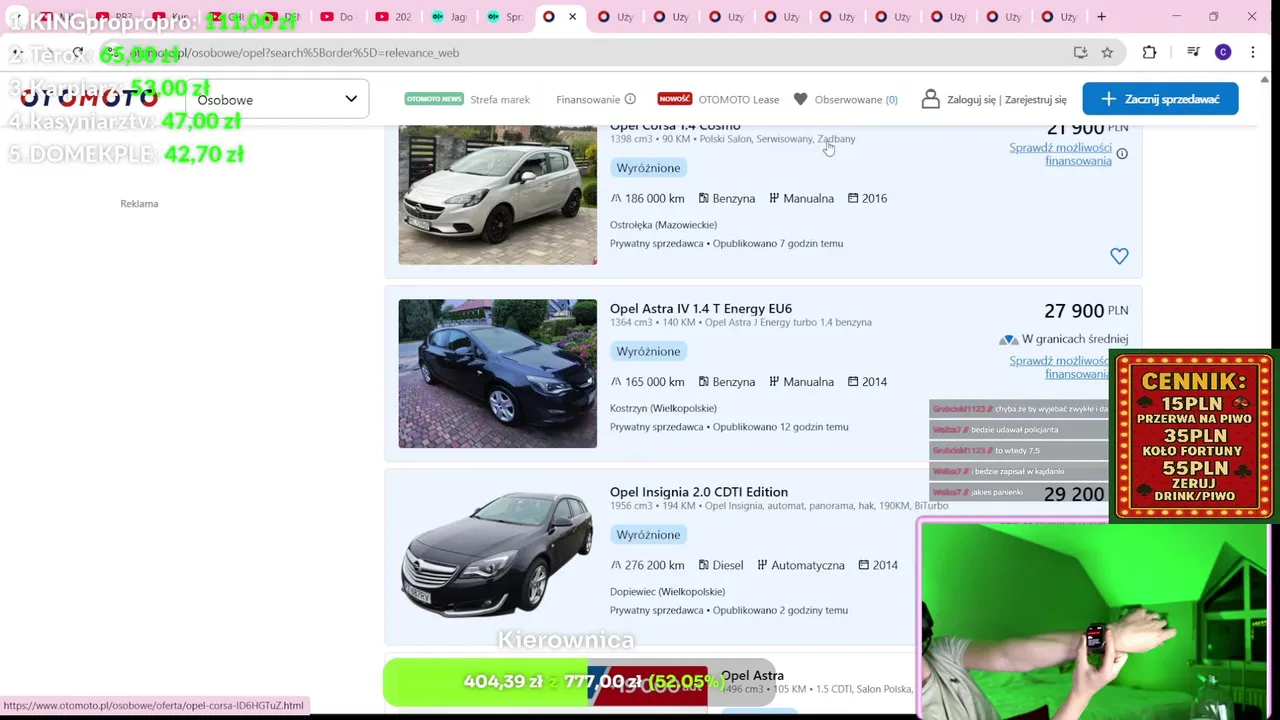Open Strefa marek link
Screen dimensions: 1280x720
pyautogui.click(x=500, y=99)
